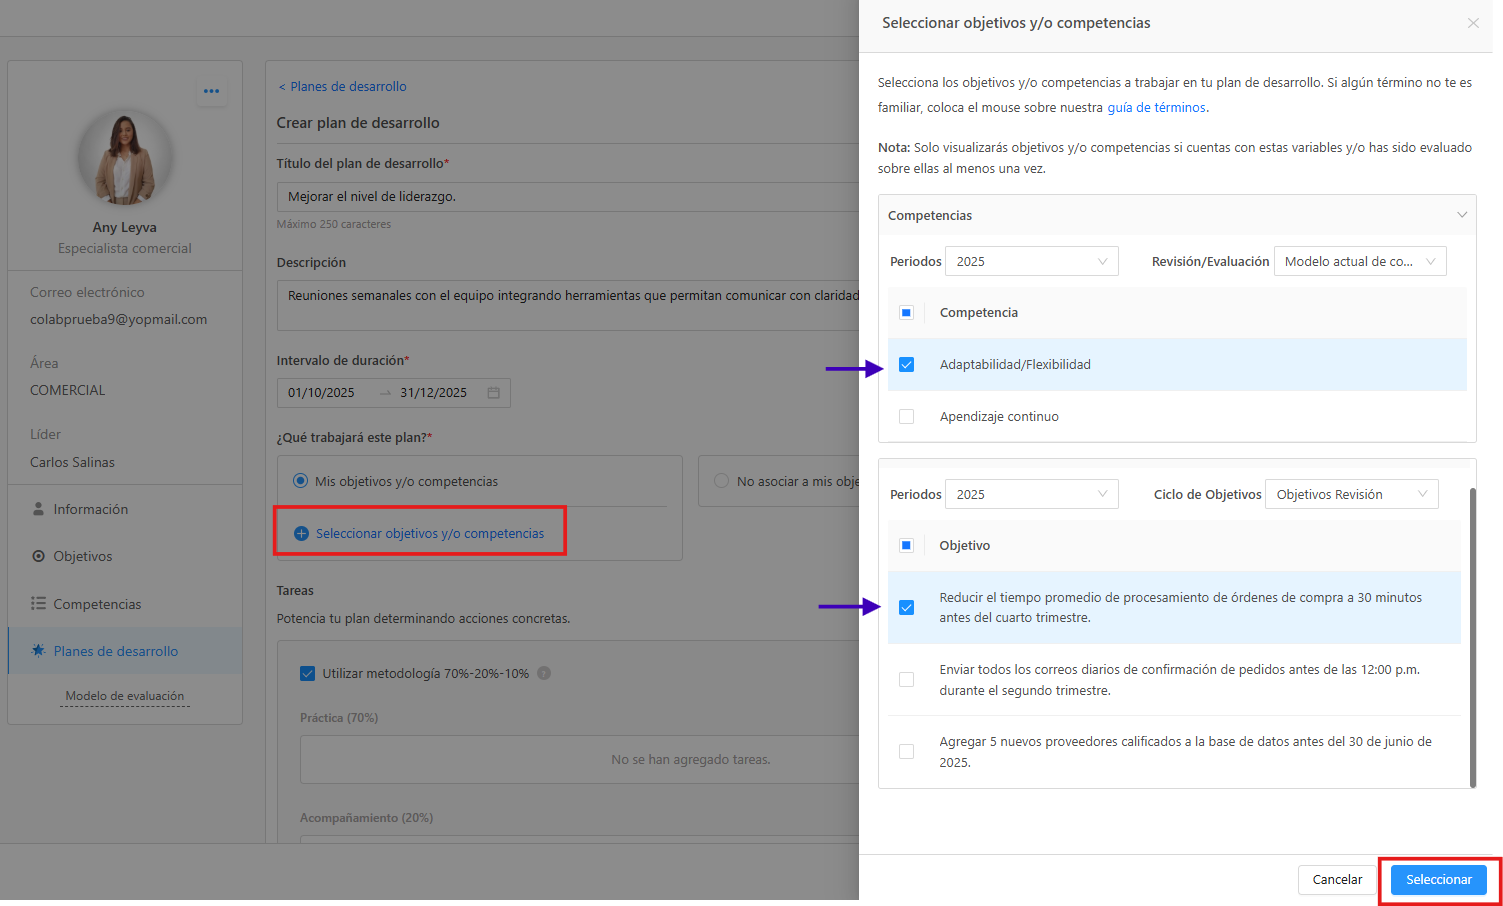Viewport: 1503px width, 906px height.
Task: Open Periodos 2025 dropdown in objectives section
Action: [1031, 495]
